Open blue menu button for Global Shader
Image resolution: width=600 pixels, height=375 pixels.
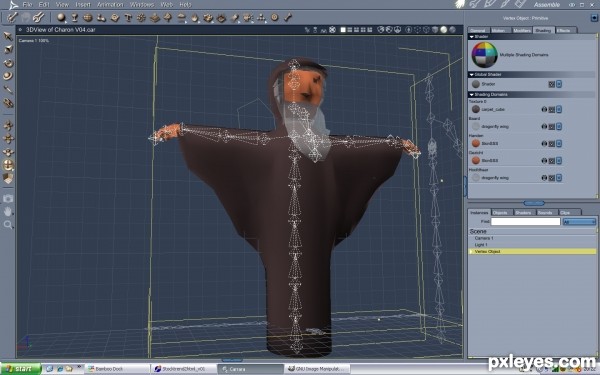point(559,84)
